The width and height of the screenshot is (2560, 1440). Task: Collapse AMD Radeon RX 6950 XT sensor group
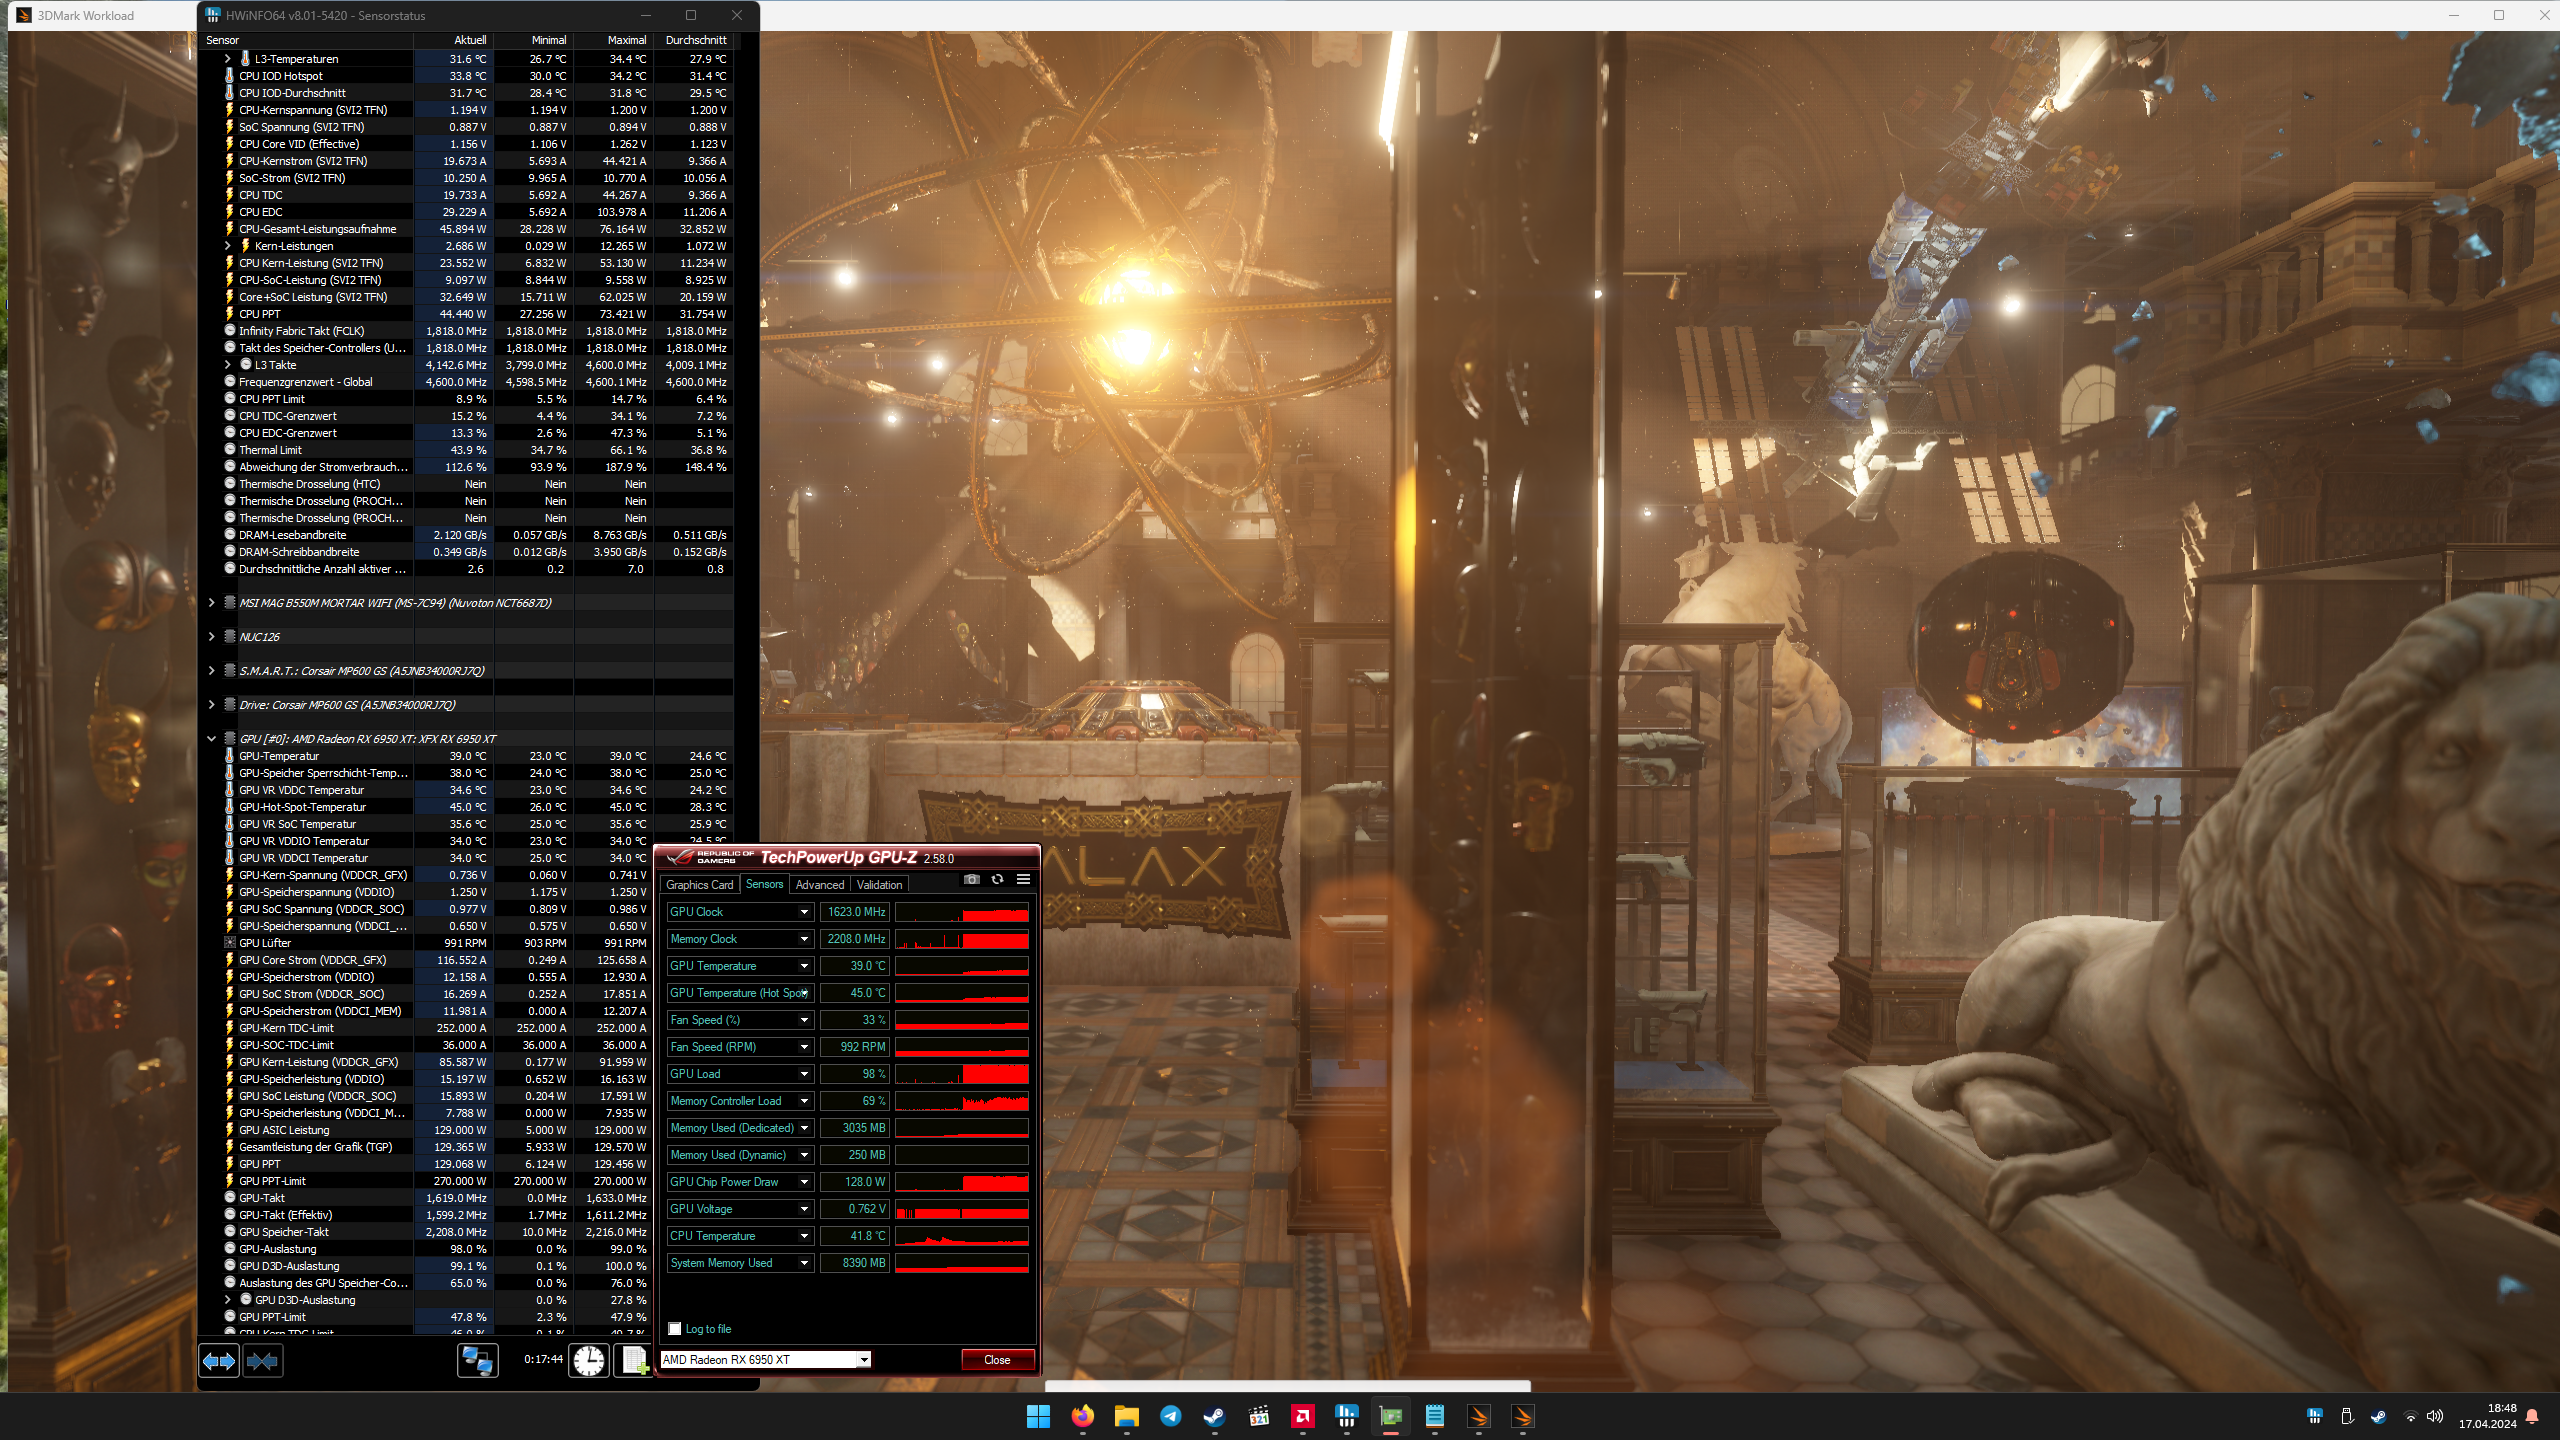pos(211,739)
